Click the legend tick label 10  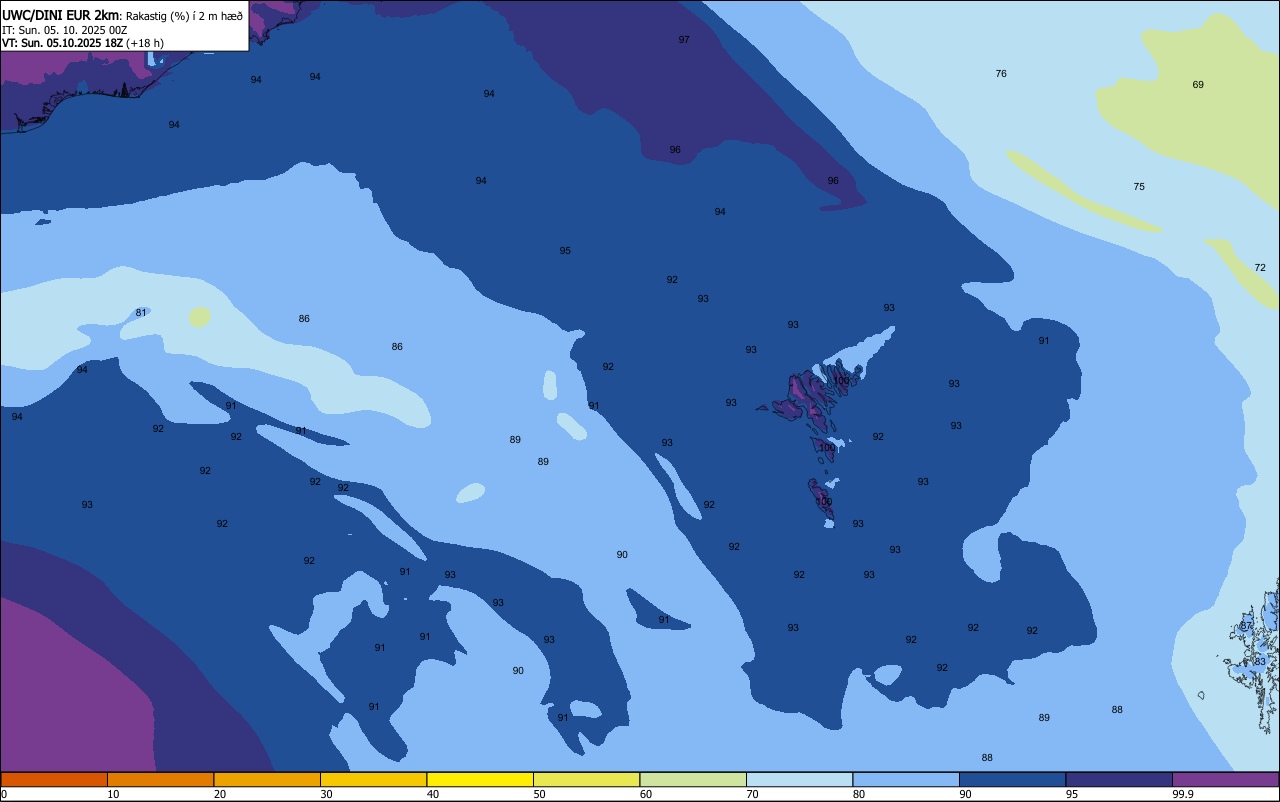click(113, 794)
